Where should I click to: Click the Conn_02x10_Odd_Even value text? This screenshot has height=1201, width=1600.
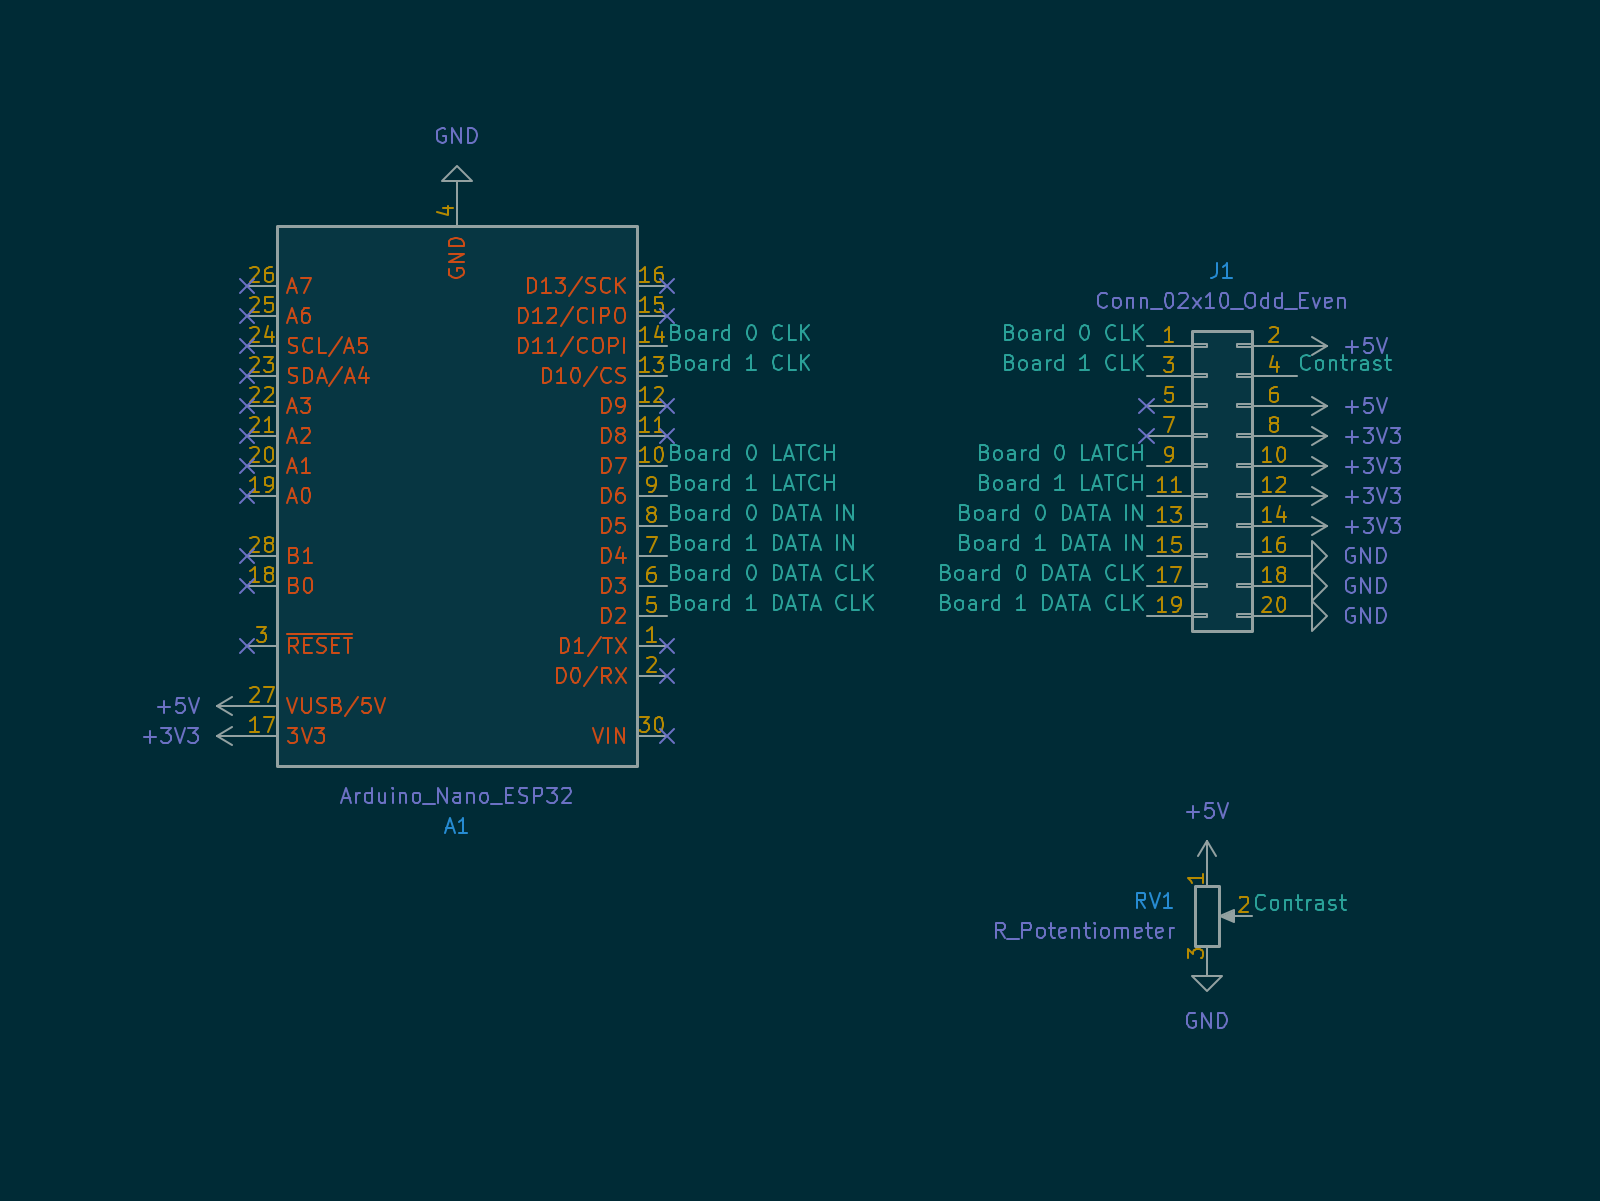(1221, 301)
